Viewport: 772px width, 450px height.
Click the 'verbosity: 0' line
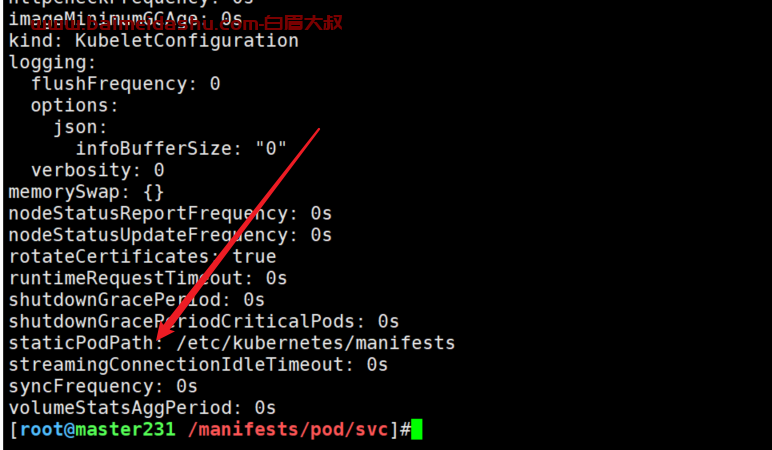pyautogui.click(x=97, y=170)
